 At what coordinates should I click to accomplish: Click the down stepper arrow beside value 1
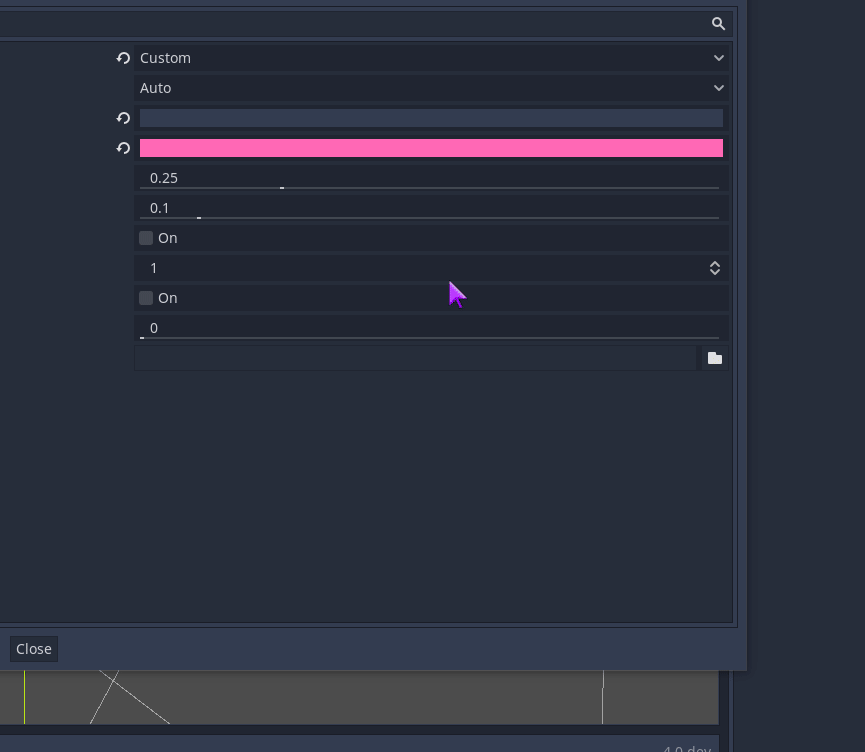pos(715,272)
